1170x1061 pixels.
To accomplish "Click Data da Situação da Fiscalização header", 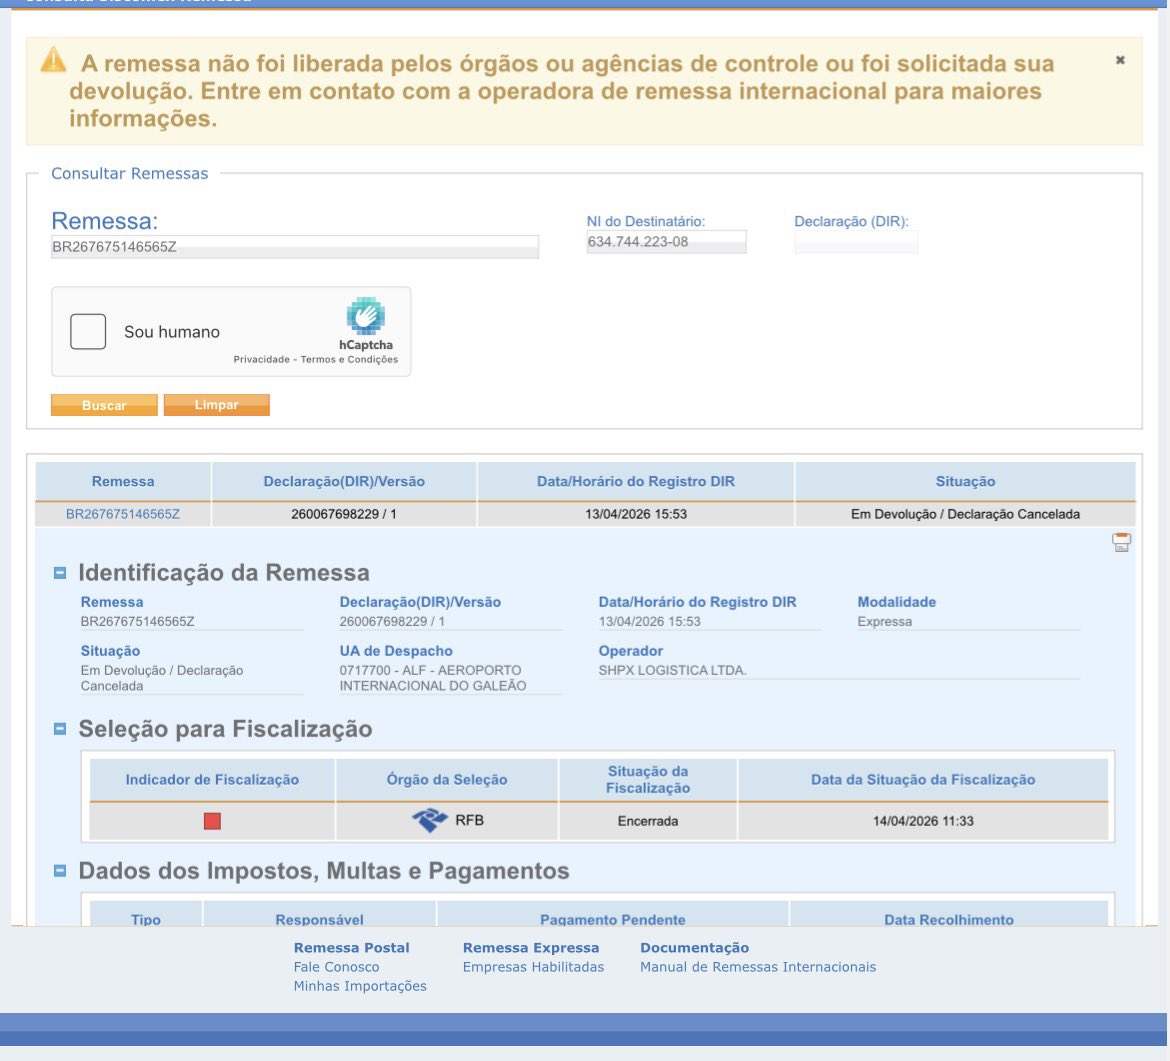I will (923, 780).
